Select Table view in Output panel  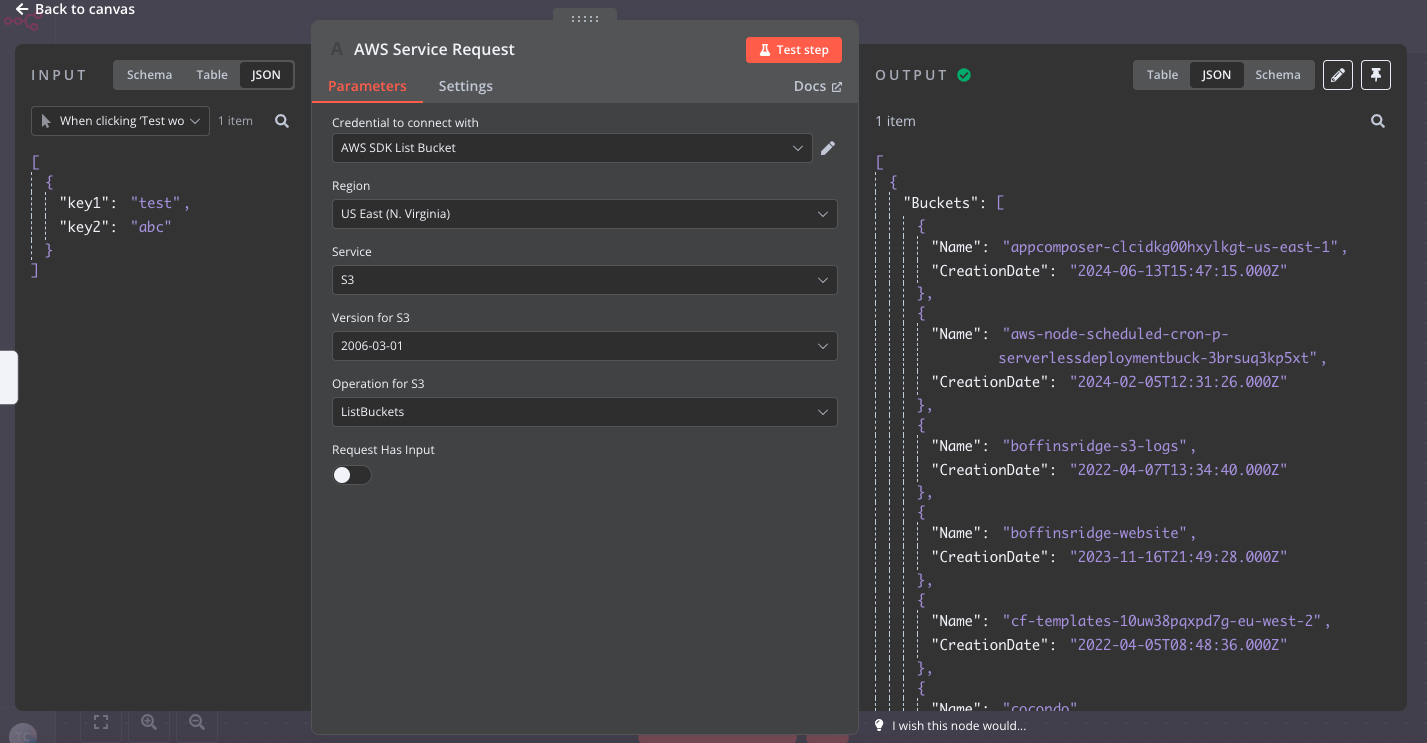pos(1162,75)
